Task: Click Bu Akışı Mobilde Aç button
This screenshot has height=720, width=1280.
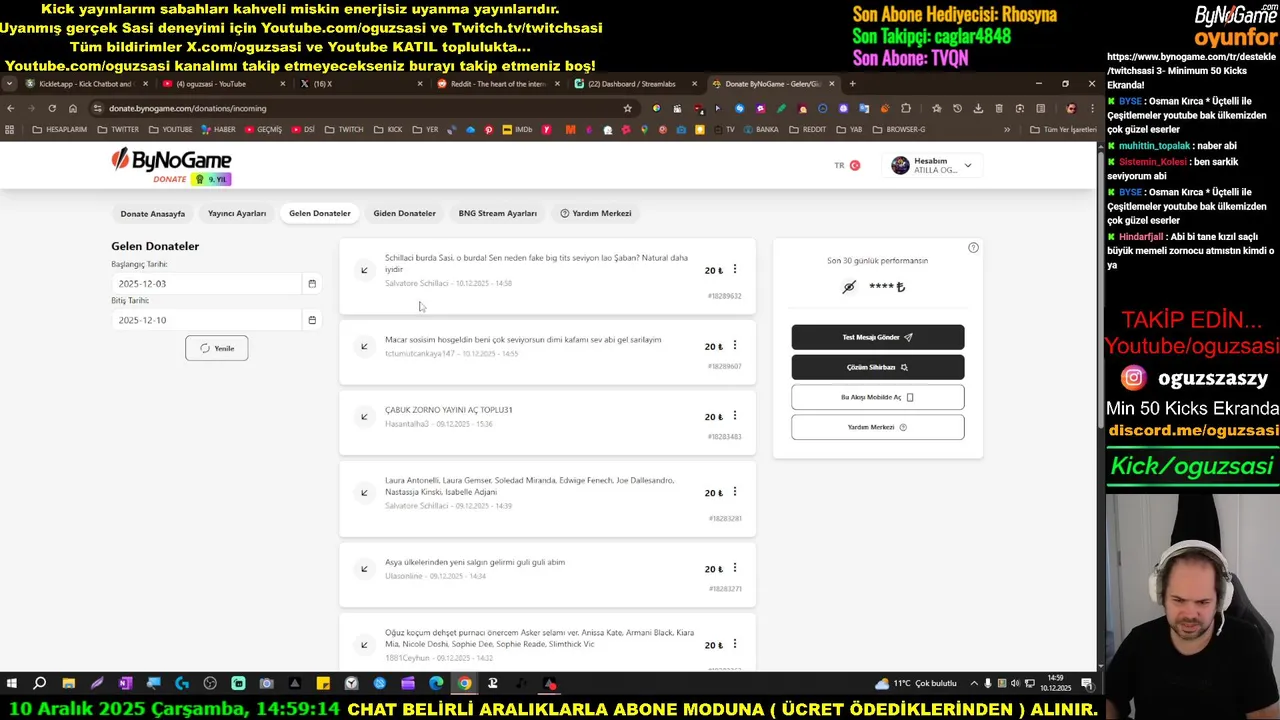Action: coord(878,397)
